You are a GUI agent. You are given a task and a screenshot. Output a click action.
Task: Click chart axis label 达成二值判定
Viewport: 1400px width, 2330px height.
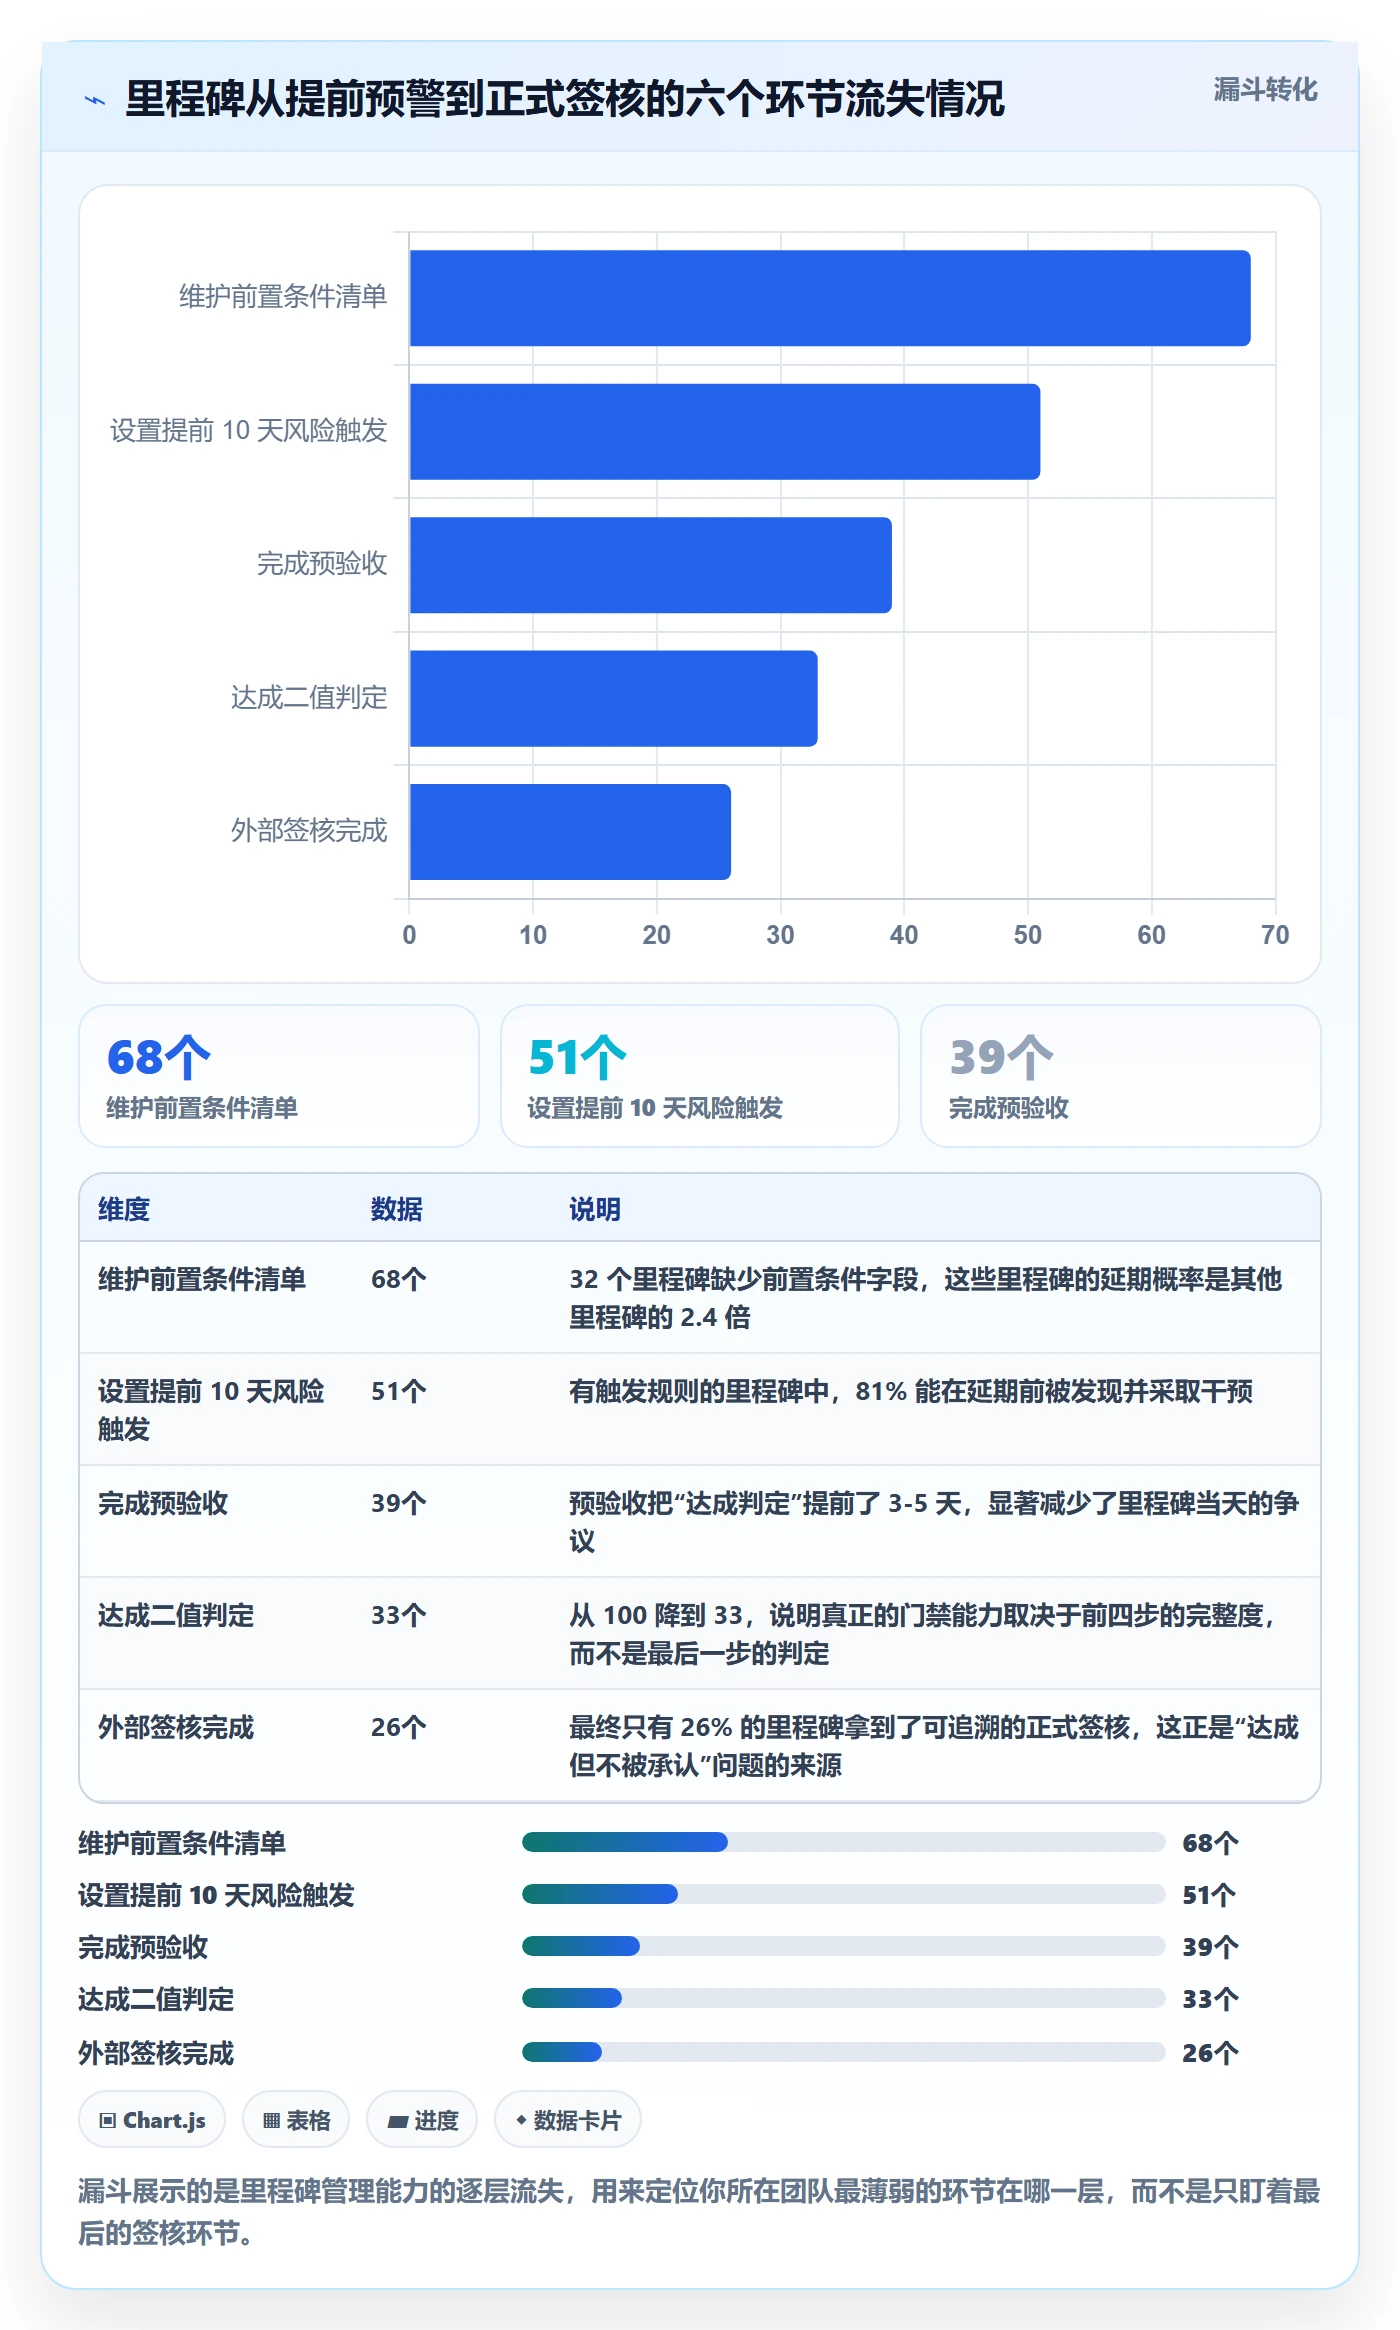309,698
